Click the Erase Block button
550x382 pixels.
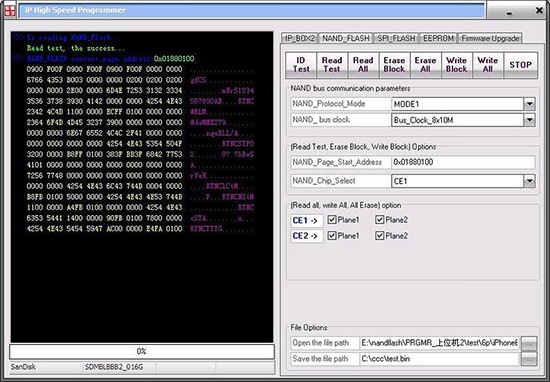pyautogui.click(x=394, y=65)
